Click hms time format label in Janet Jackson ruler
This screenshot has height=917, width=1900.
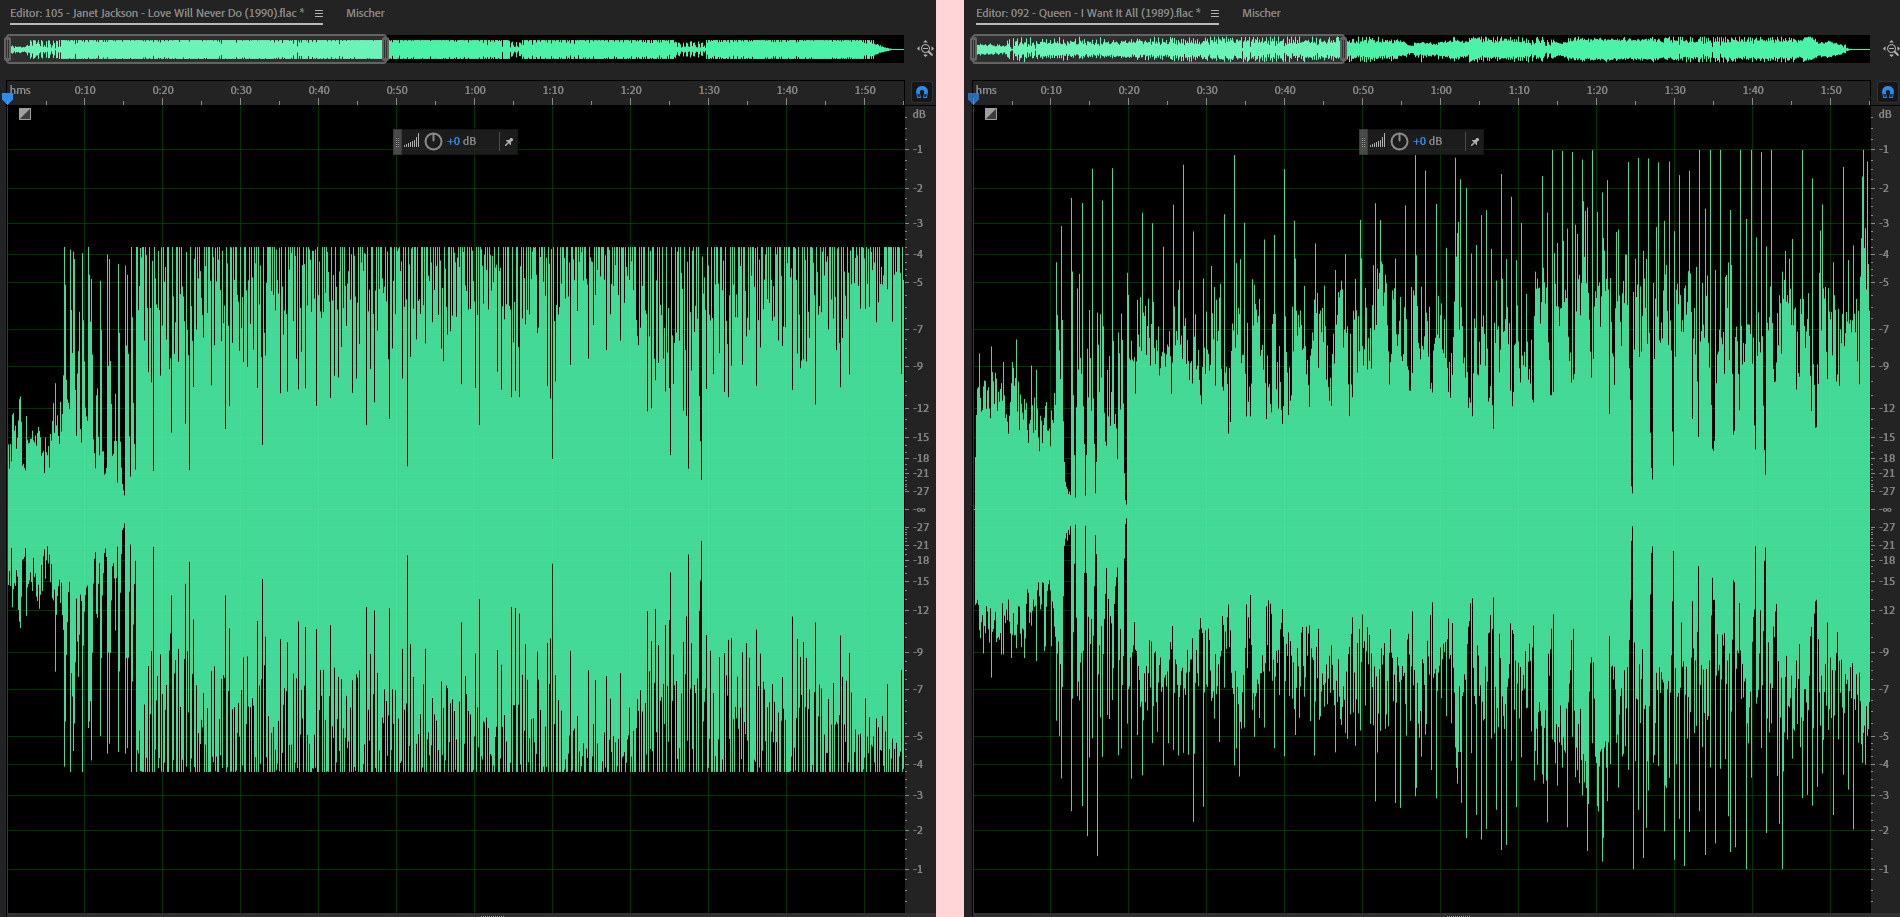click(x=20, y=91)
